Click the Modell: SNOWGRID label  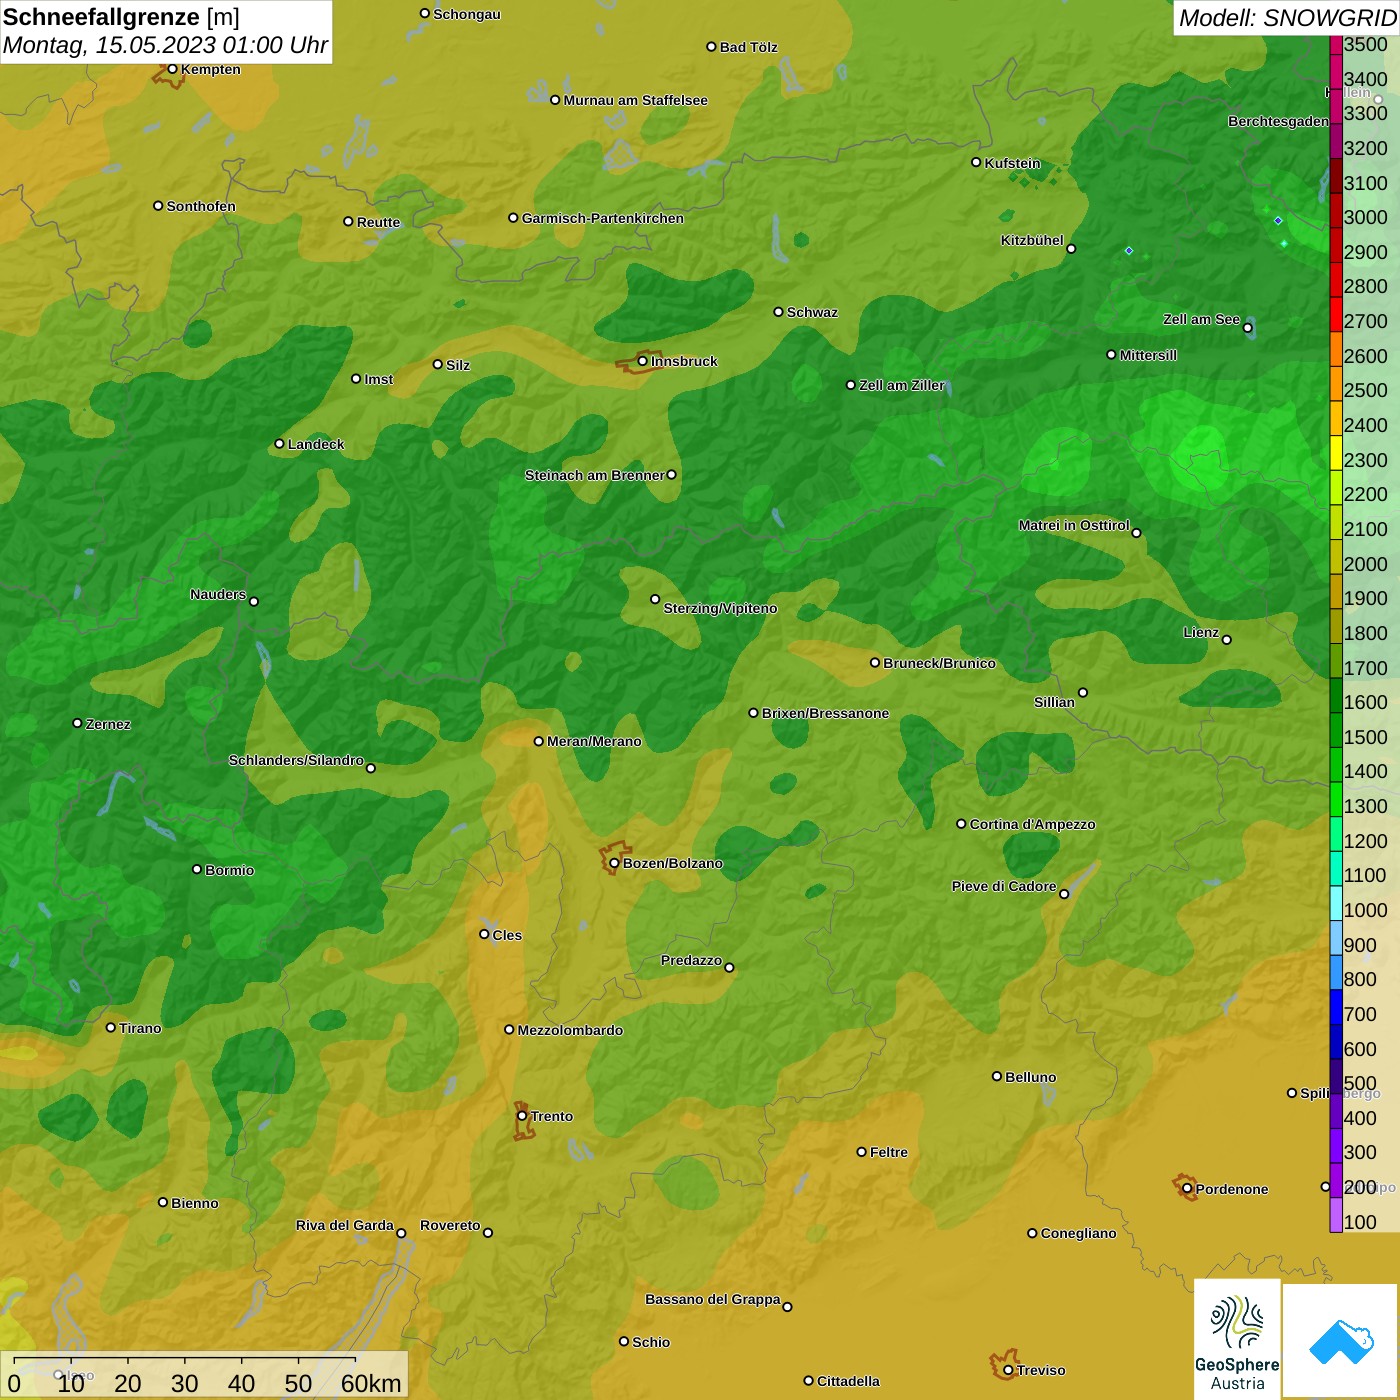1287,17
